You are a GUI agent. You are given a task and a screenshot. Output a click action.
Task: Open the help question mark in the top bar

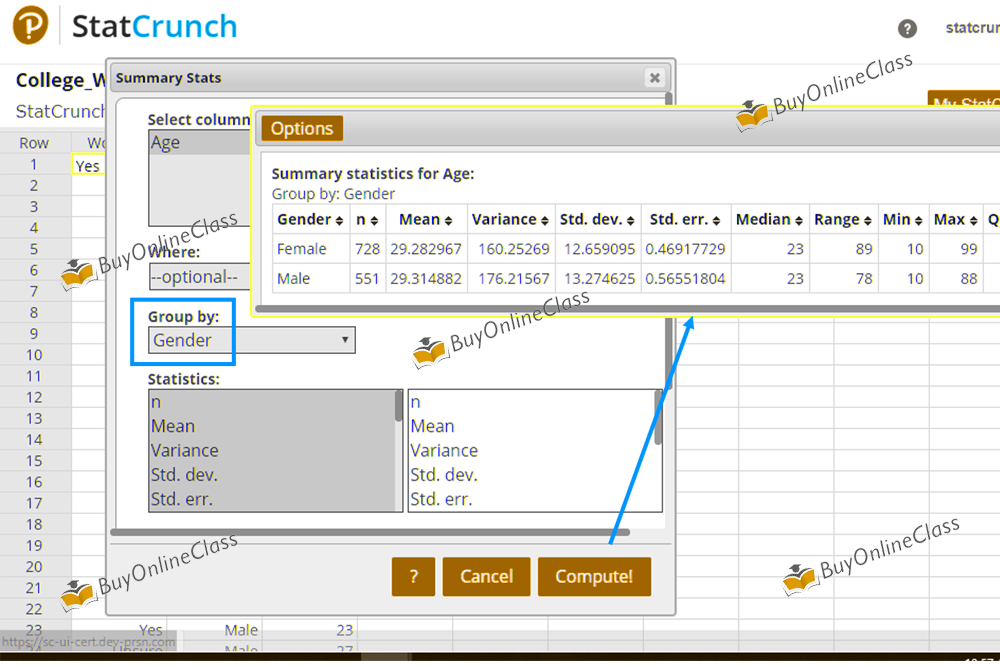coord(907,29)
